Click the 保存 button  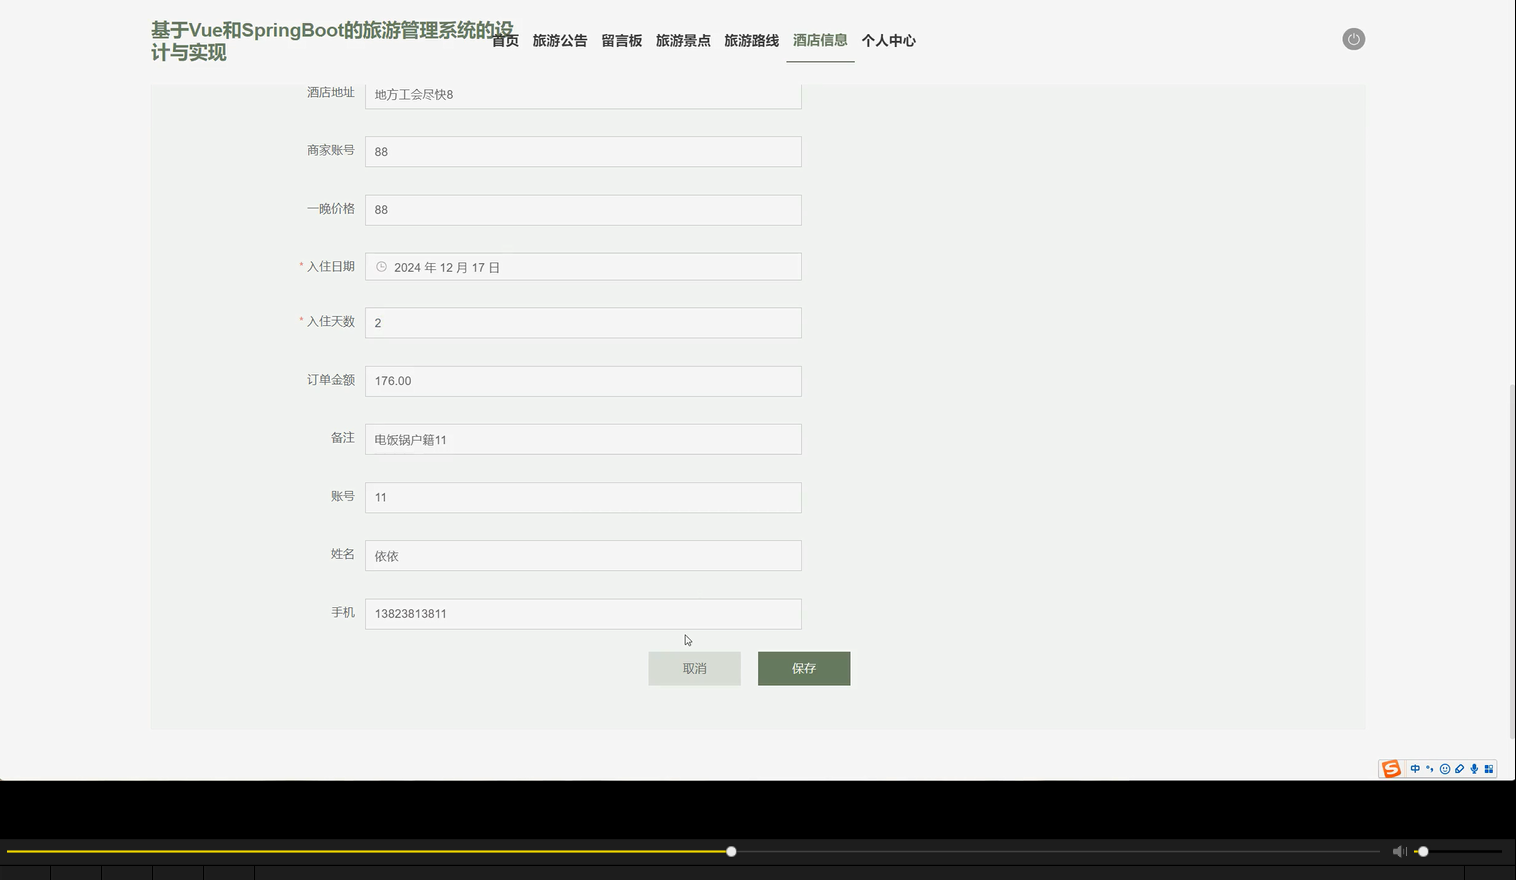[804, 668]
